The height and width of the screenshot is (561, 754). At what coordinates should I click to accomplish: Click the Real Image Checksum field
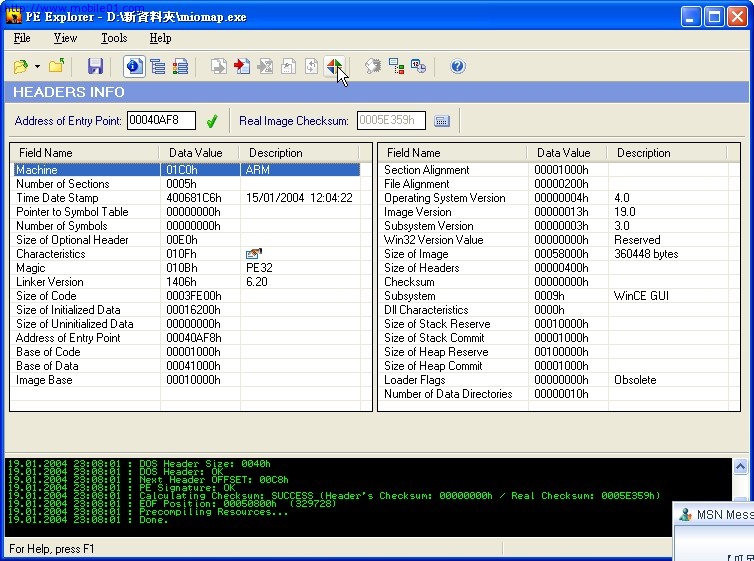pos(391,120)
